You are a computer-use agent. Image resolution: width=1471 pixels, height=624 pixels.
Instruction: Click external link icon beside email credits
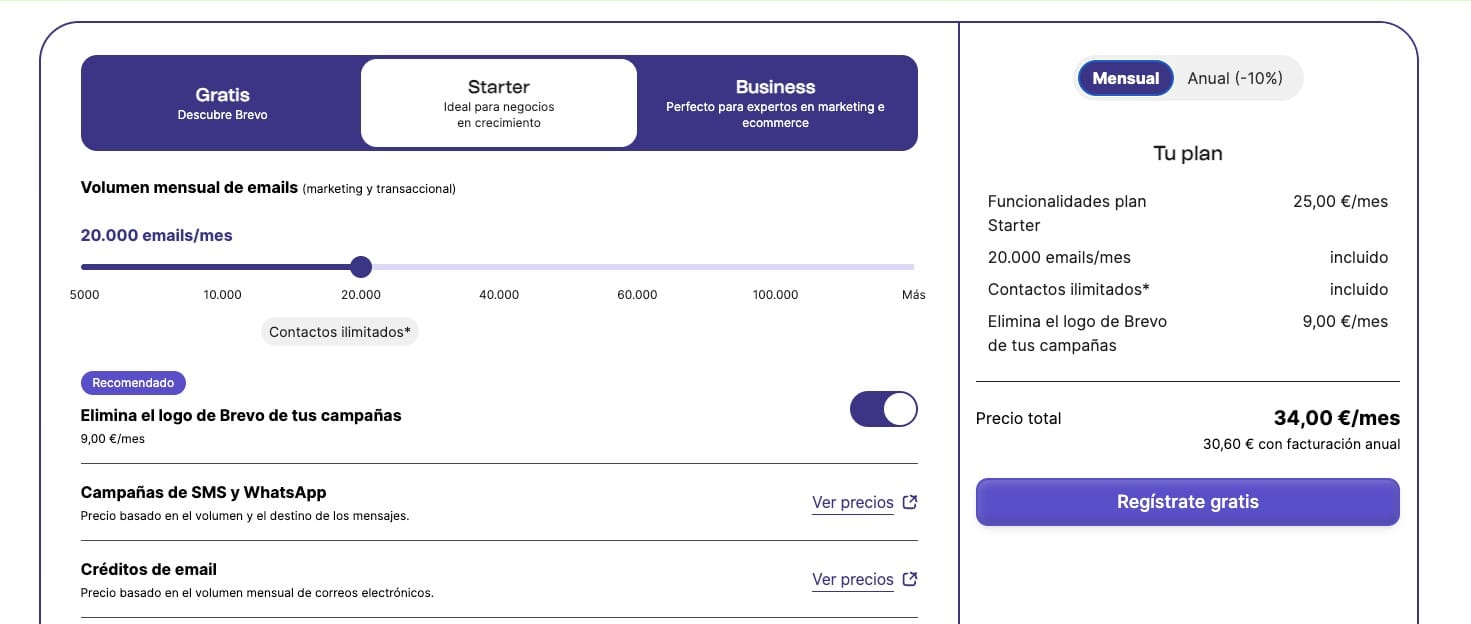click(910, 579)
